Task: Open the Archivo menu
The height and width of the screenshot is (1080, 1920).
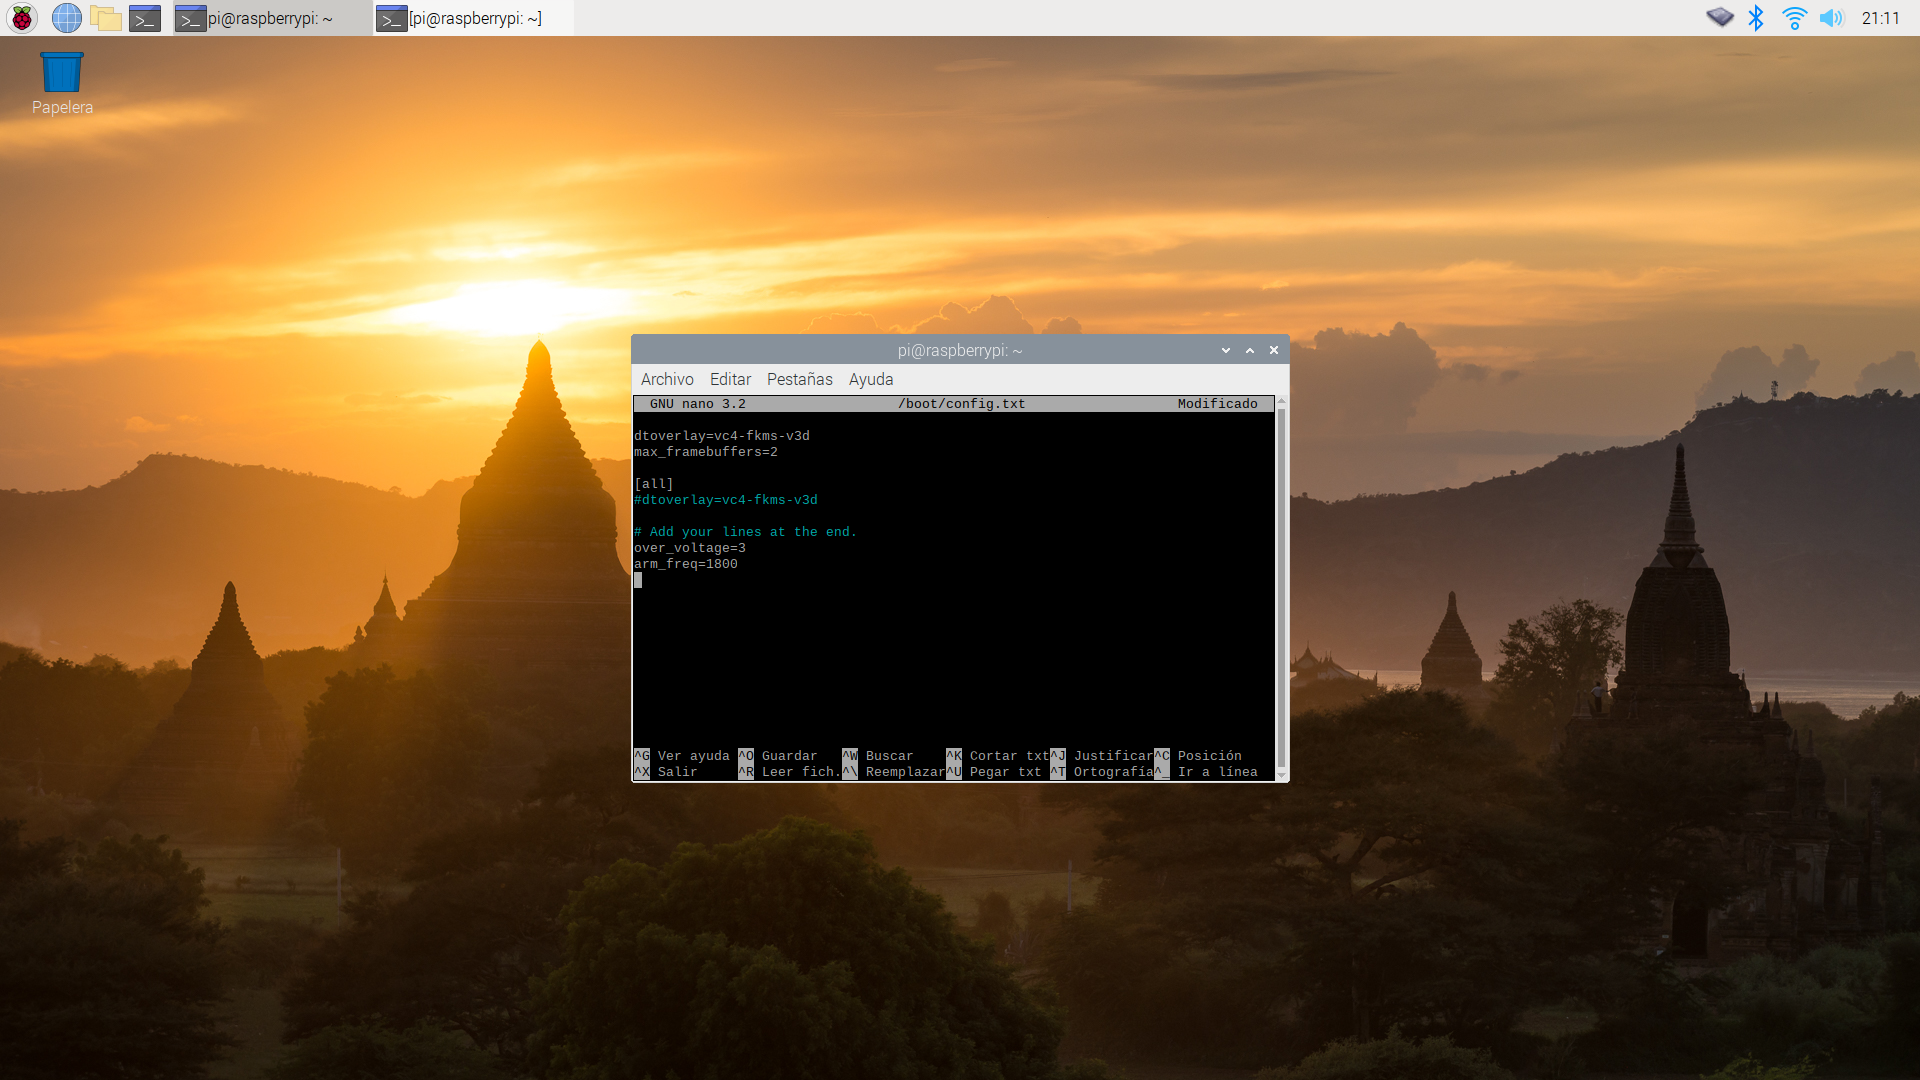Action: 667,379
